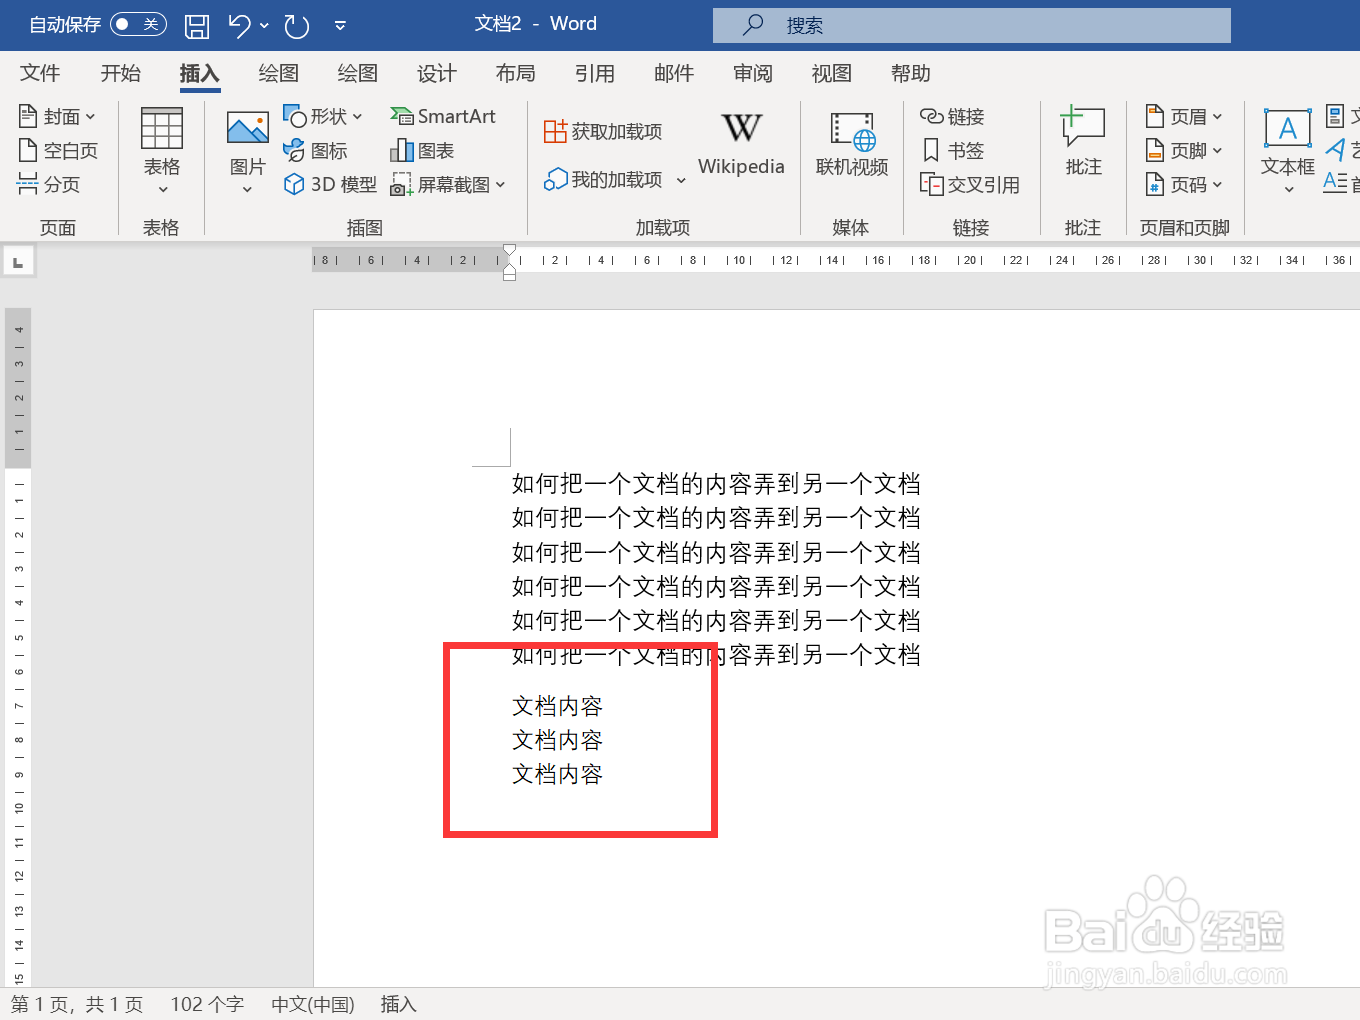
Task: Click the Redo icon
Action: pyautogui.click(x=297, y=26)
